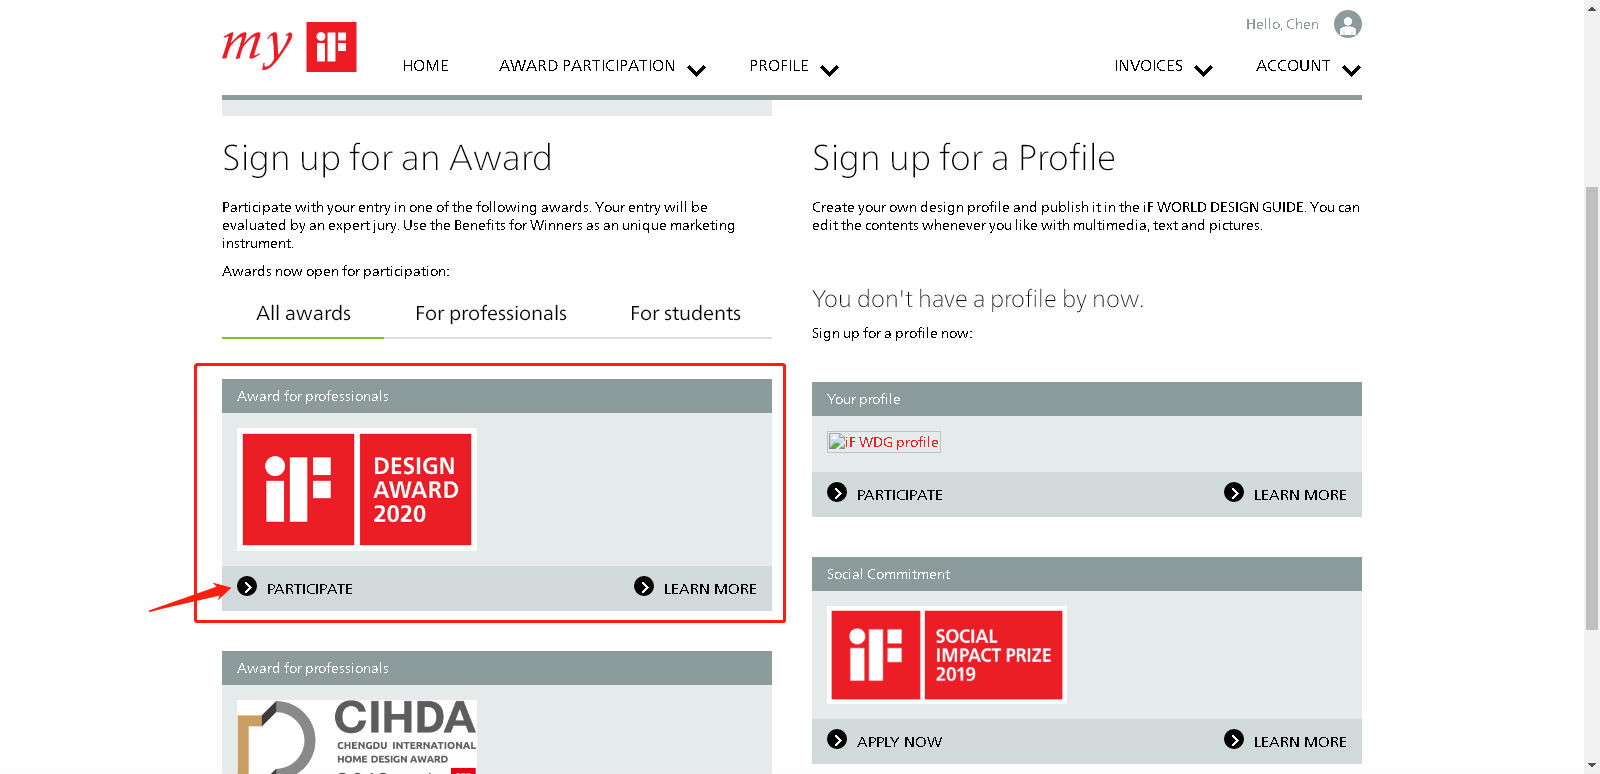Viewport: 1600px width, 774px height.
Task: Switch to the For professionals tab
Action: (x=490, y=314)
